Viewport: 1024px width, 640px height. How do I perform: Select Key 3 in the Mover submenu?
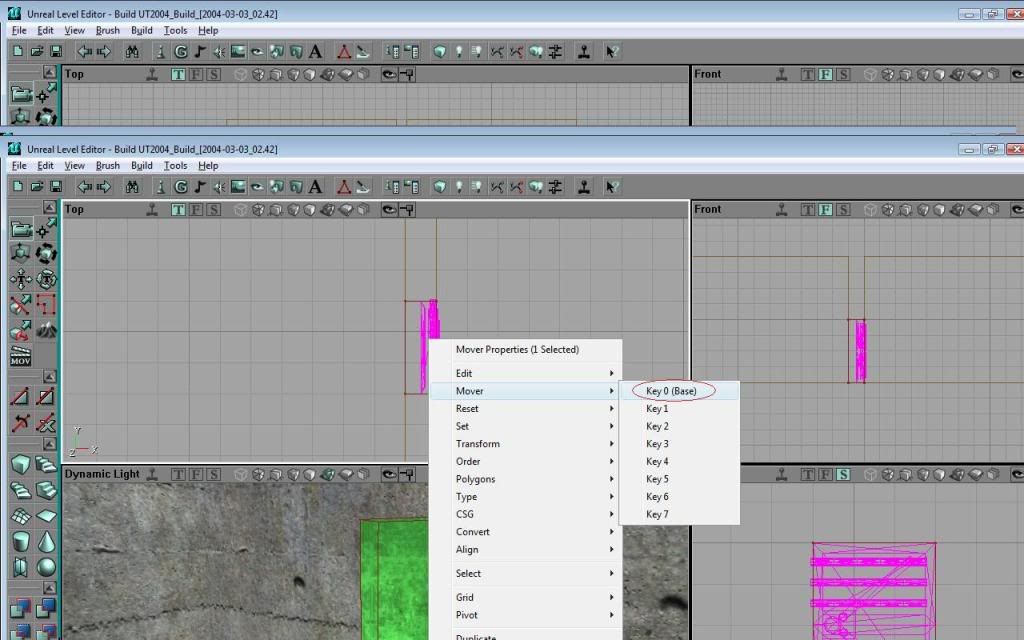coord(657,444)
